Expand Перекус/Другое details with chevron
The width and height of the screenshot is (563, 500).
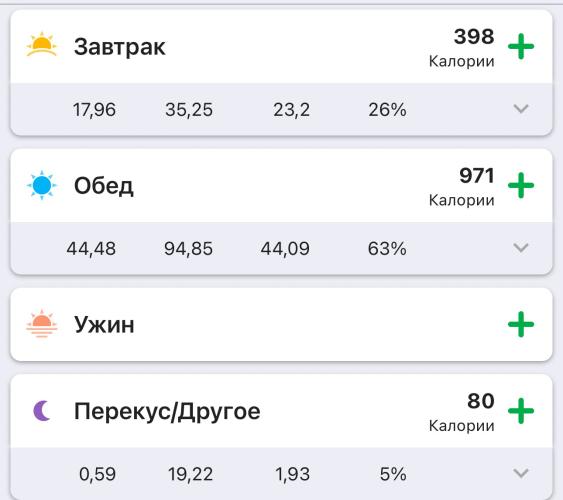pos(521,473)
